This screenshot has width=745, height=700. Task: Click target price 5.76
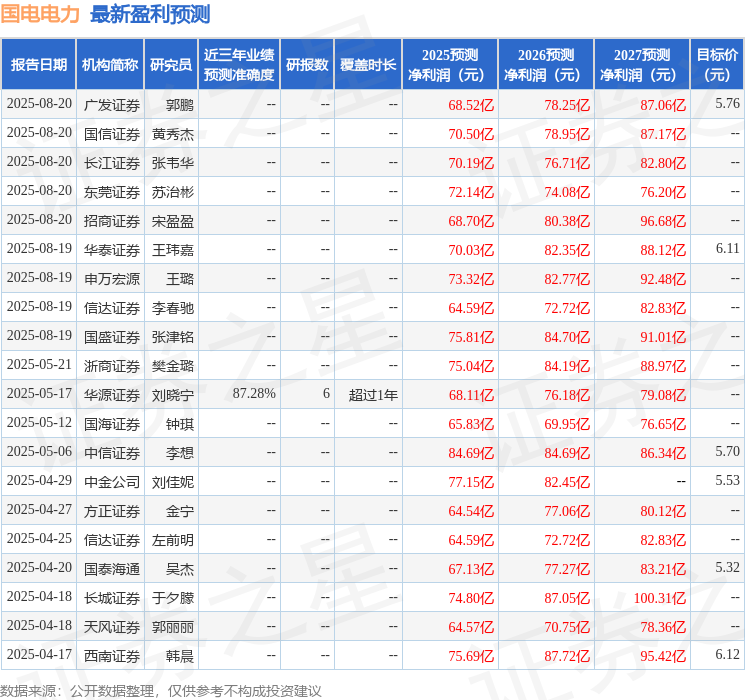727,104
